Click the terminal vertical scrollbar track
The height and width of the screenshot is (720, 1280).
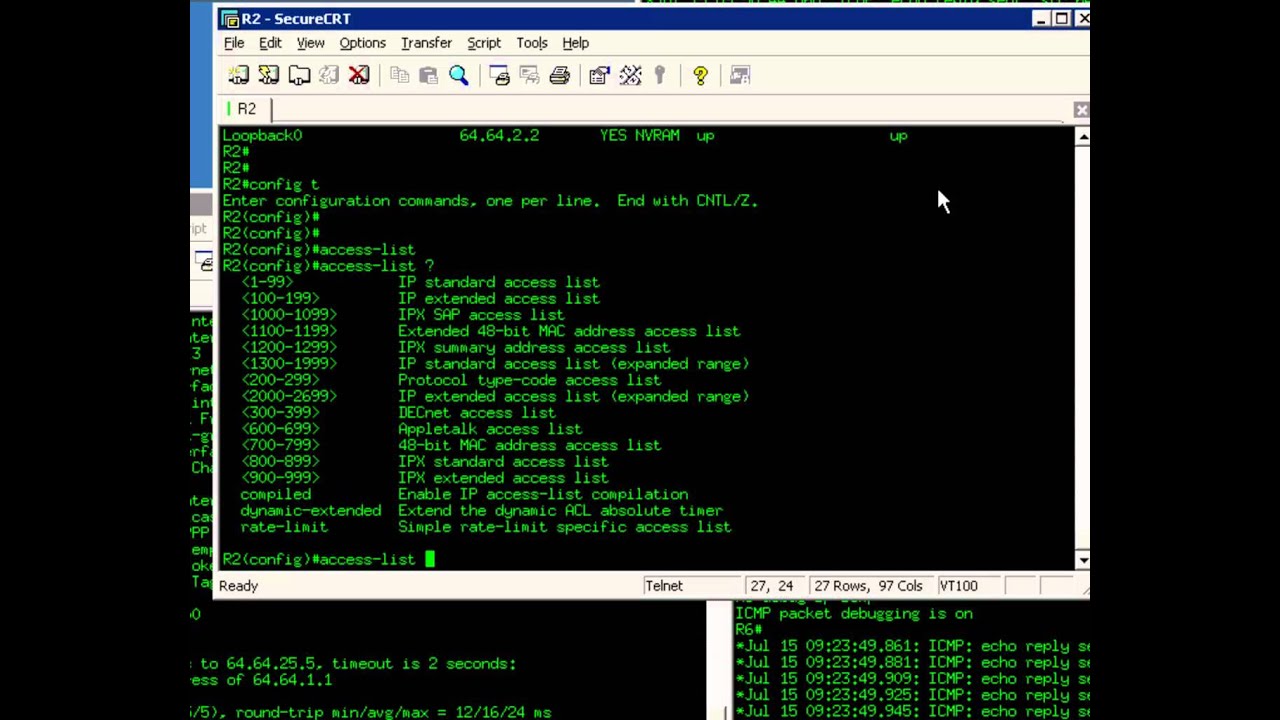click(1082, 348)
